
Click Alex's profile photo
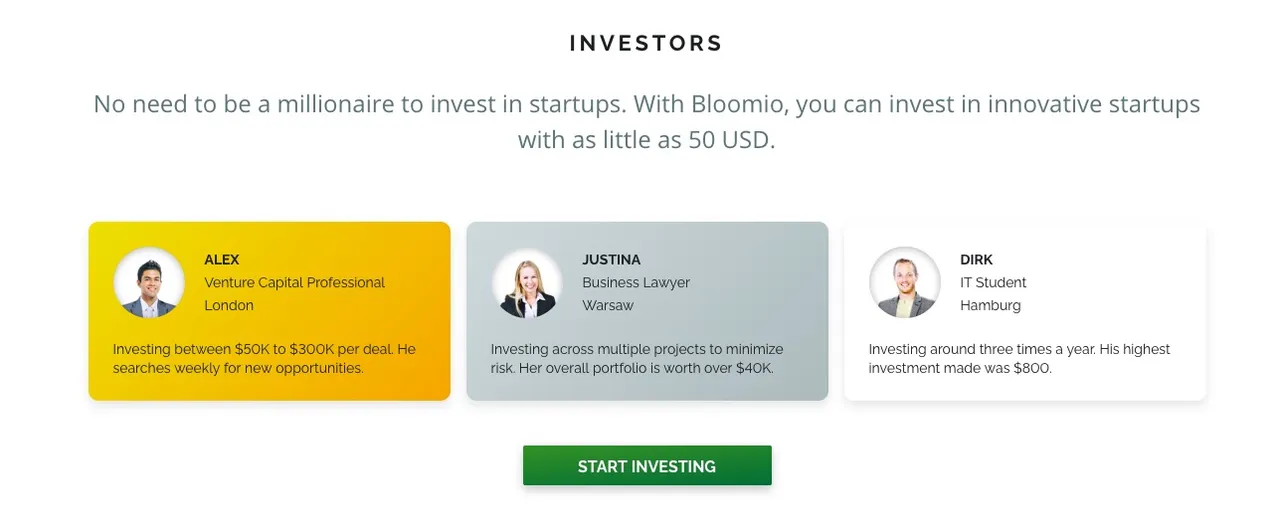click(149, 283)
